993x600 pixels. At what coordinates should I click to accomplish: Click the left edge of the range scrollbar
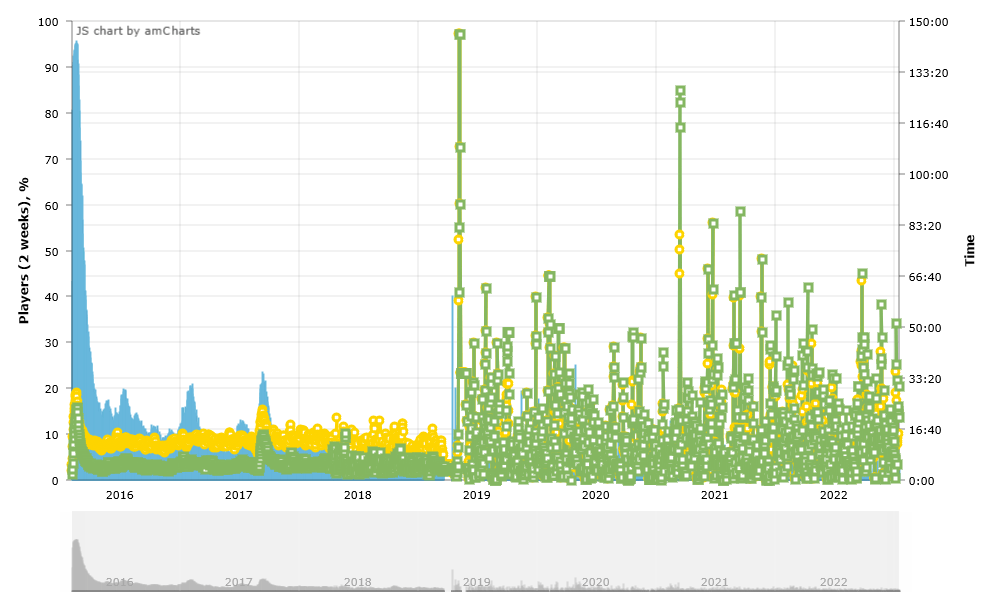coord(71,551)
